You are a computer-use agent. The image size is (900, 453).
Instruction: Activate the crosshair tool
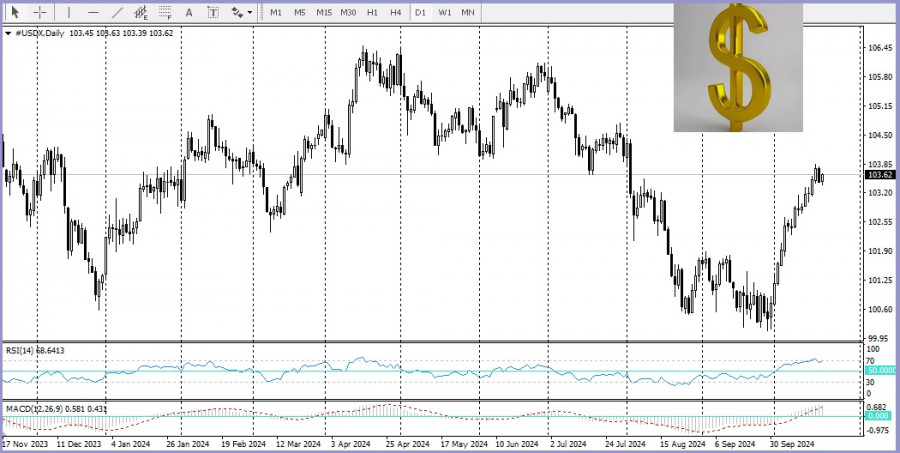coord(40,12)
